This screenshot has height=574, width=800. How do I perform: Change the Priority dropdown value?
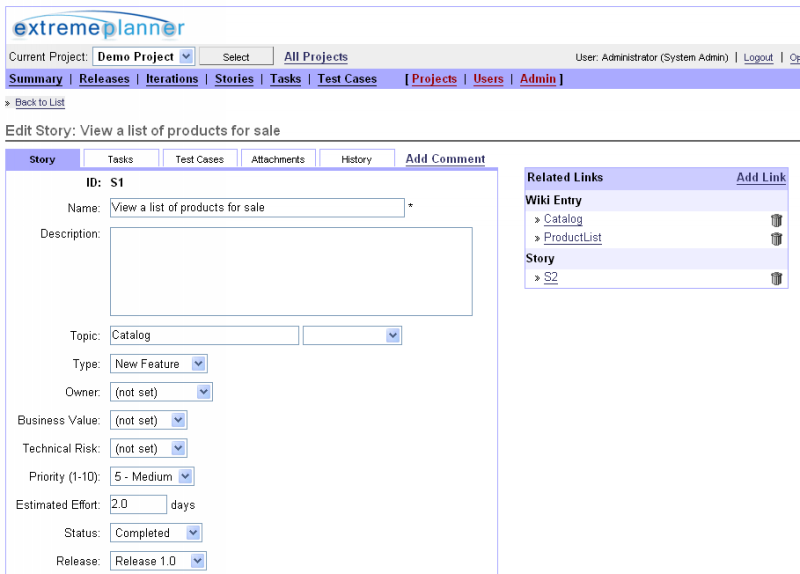click(151, 477)
